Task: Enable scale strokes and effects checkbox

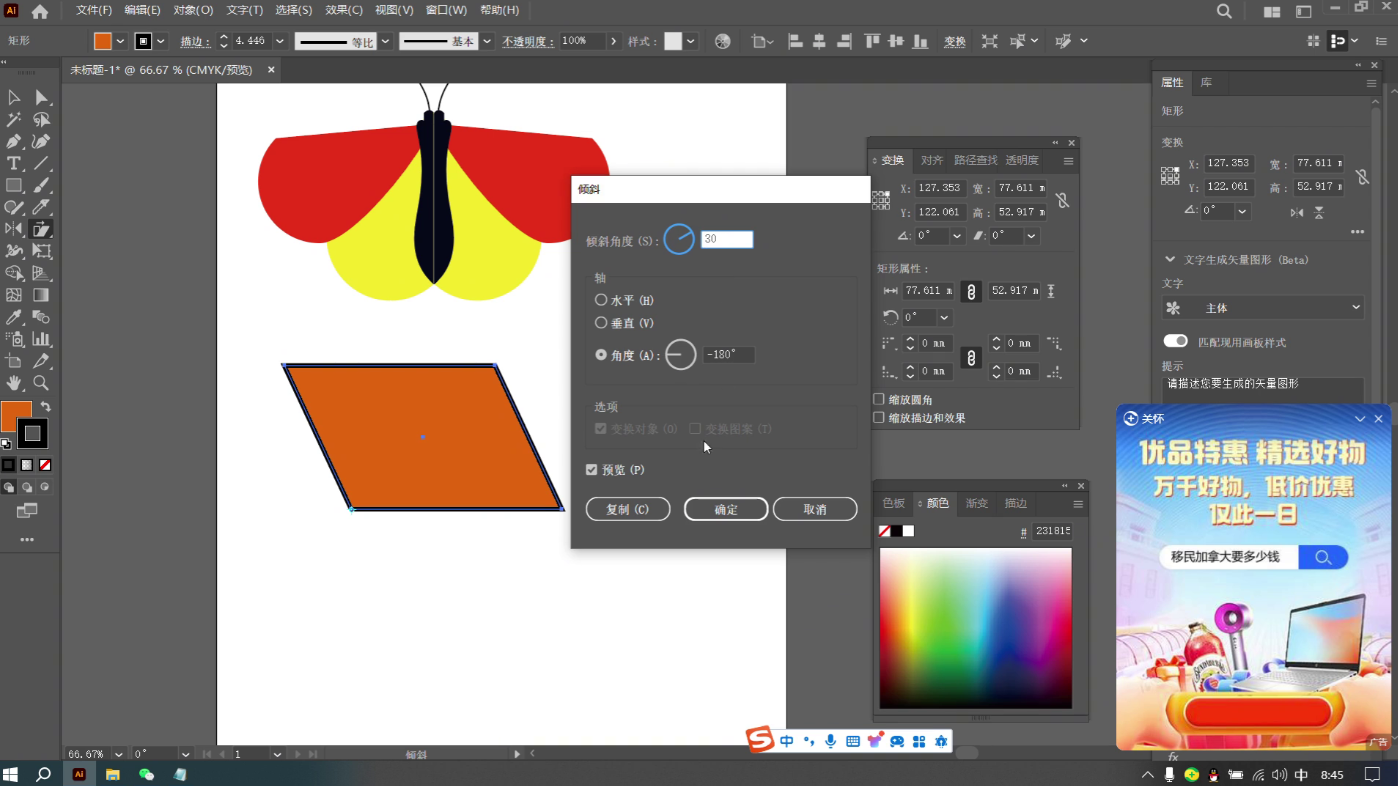Action: 879,418
